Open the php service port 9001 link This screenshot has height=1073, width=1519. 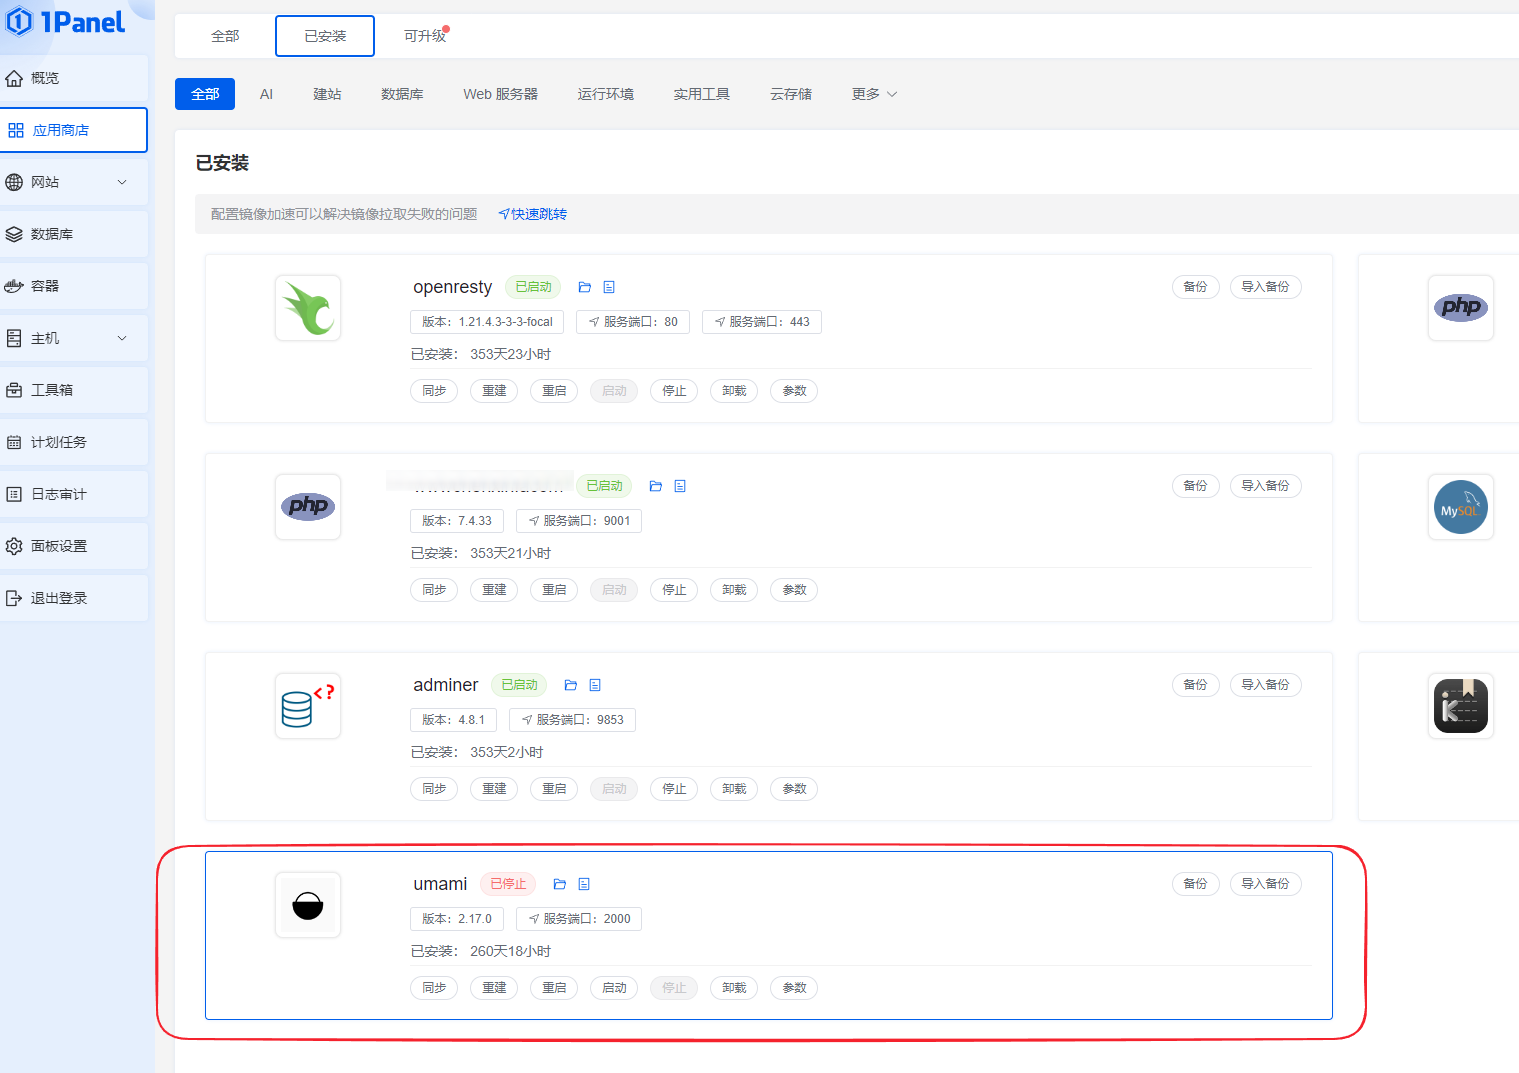(579, 521)
